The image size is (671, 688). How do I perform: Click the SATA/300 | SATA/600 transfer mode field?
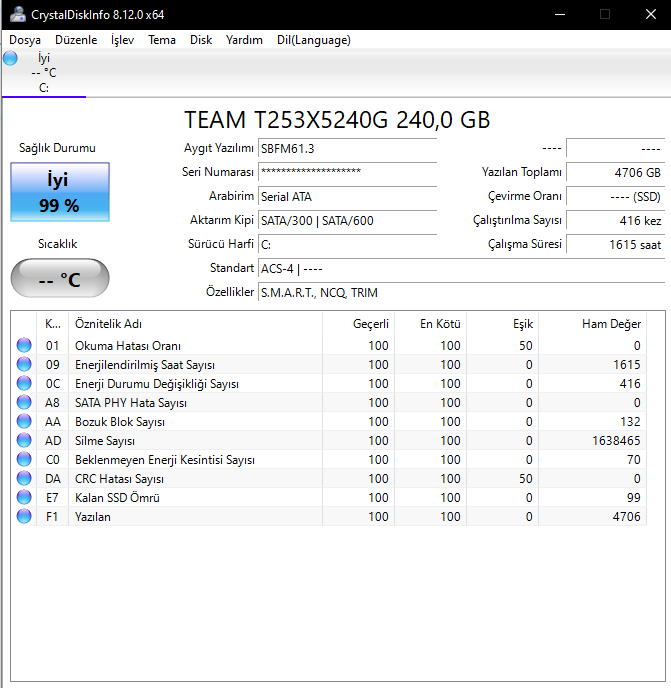pos(348,220)
